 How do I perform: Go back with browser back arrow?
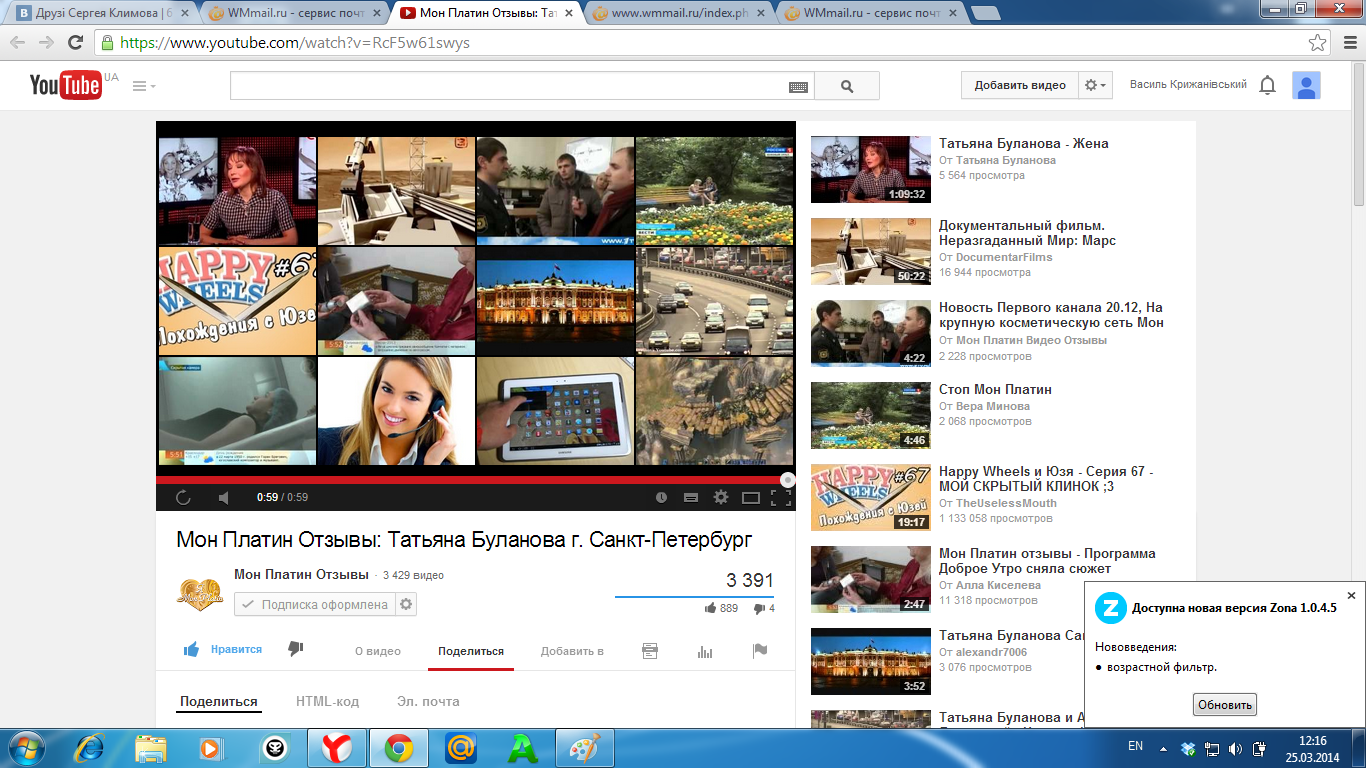[17, 43]
